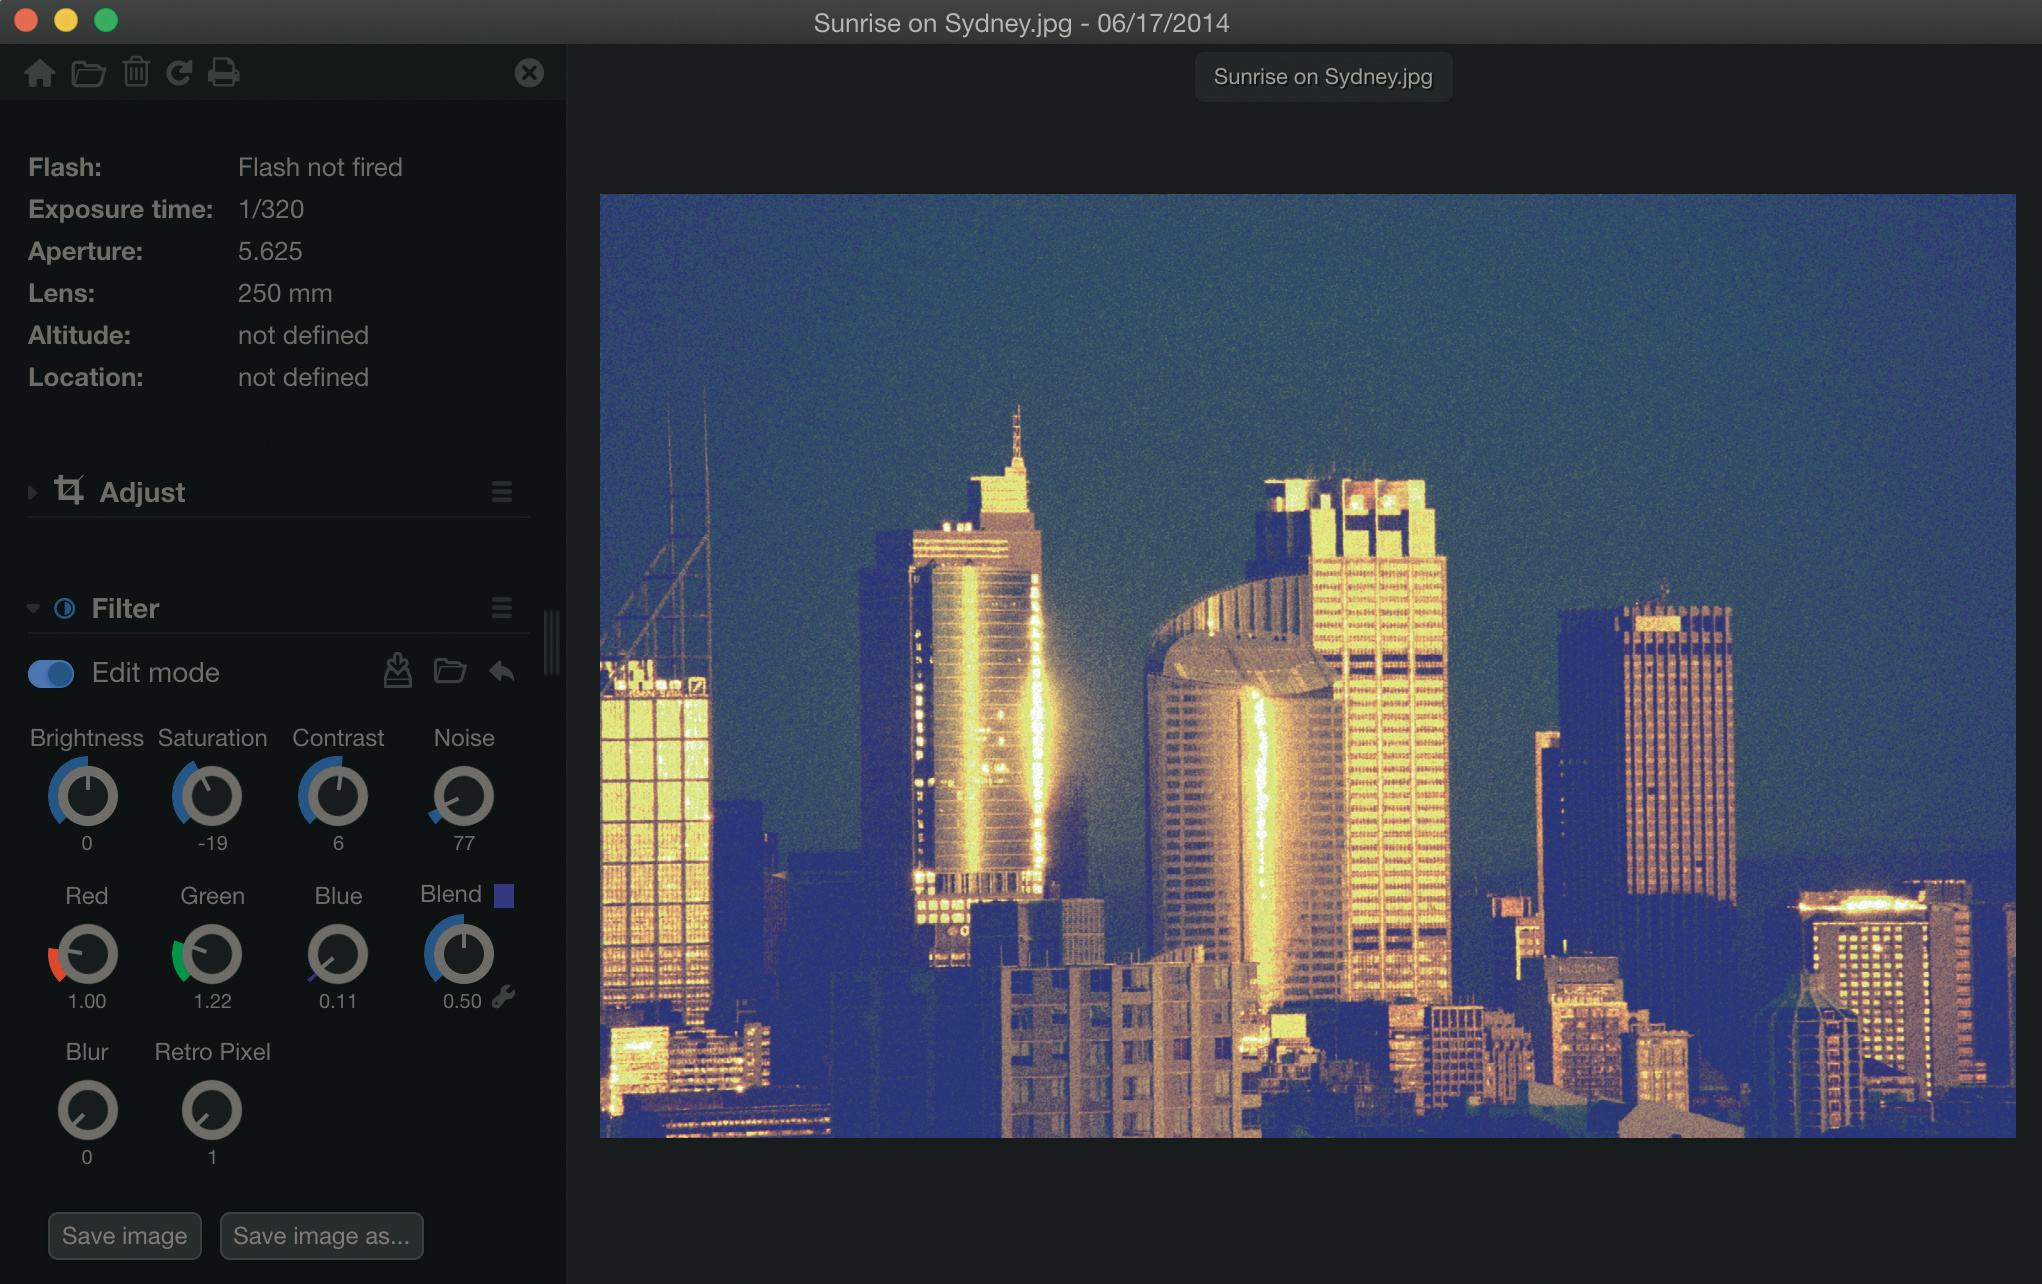The width and height of the screenshot is (2042, 1284).
Task: Load filter preset via the folder icon
Action: pyautogui.click(x=450, y=671)
